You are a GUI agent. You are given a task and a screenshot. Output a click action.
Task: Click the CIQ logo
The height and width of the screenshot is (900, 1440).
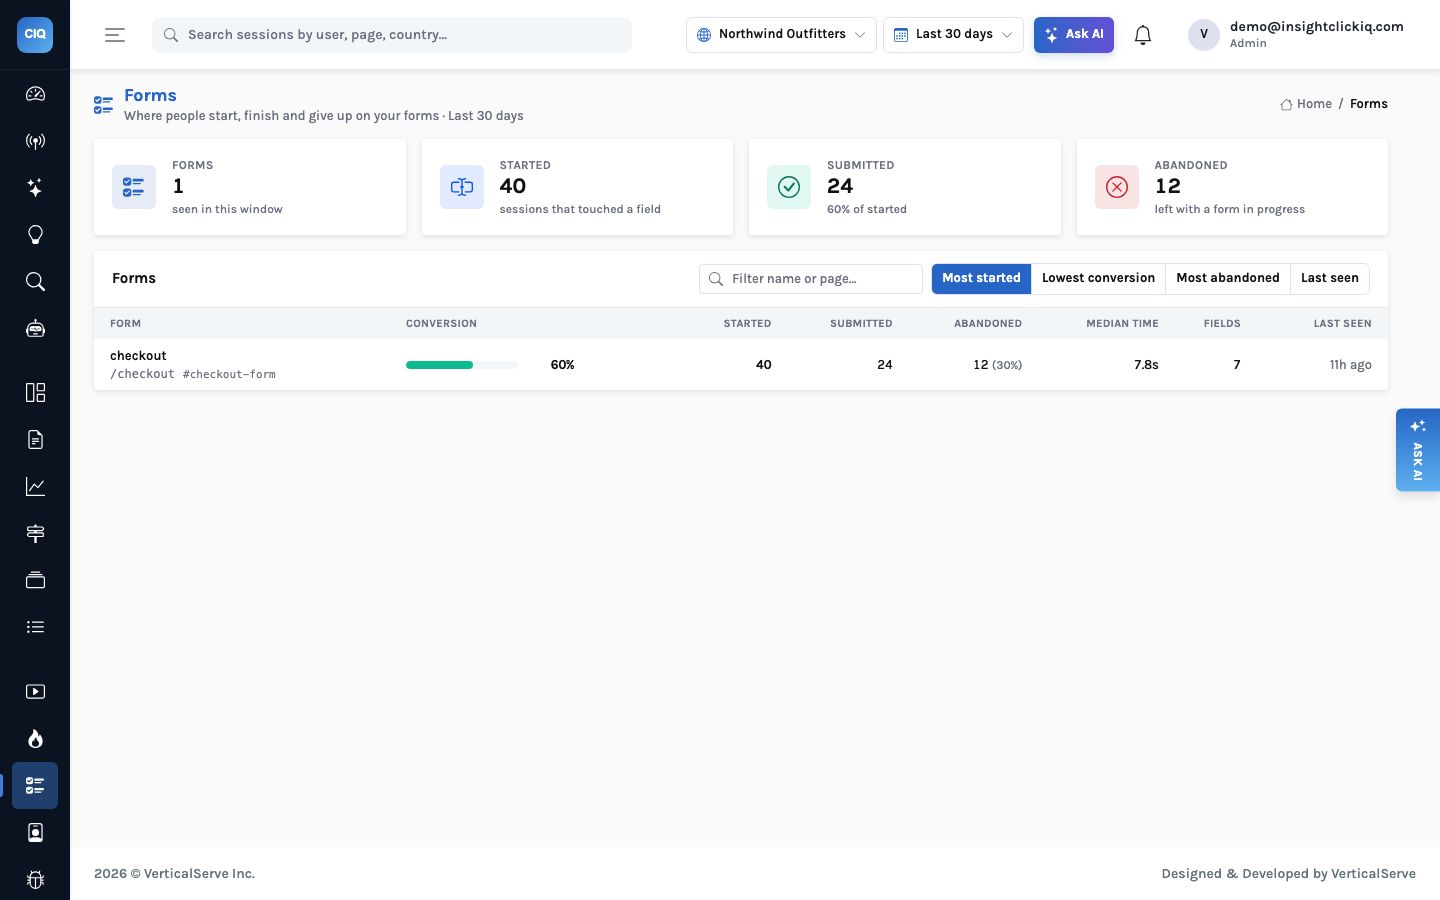click(x=35, y=34)
